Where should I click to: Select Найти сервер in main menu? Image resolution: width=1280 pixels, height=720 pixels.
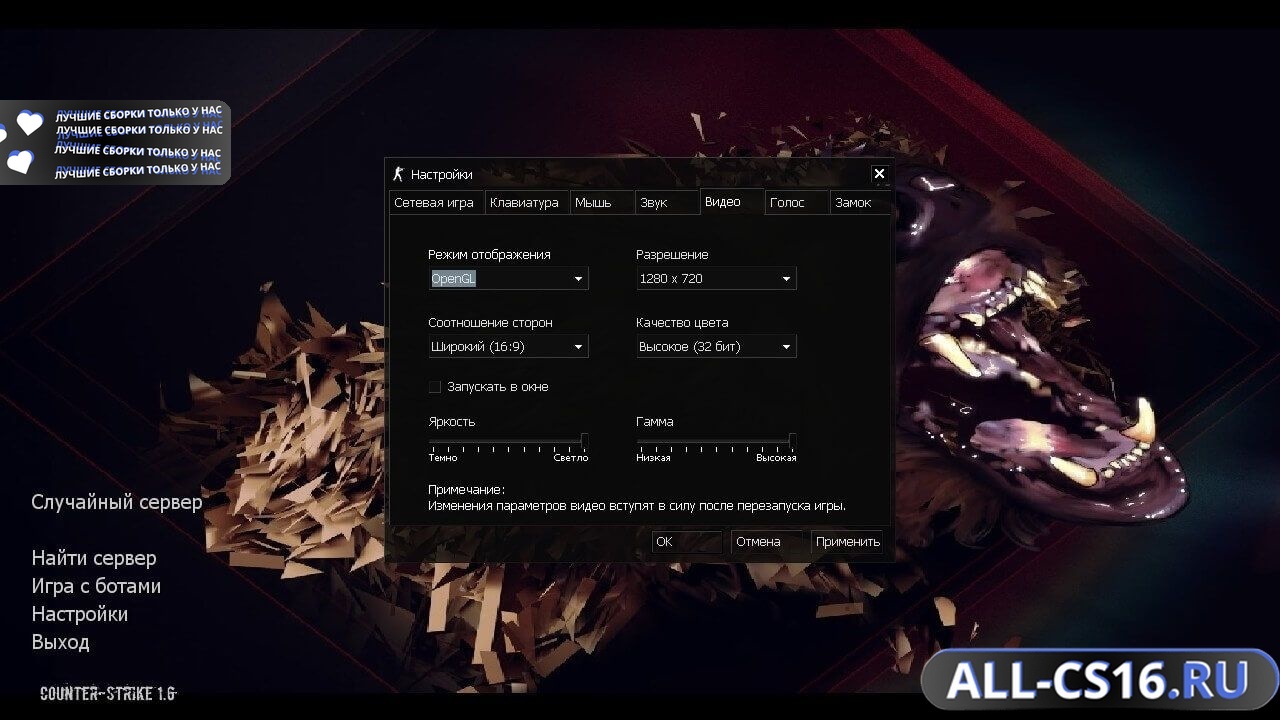tap(94, 558)
